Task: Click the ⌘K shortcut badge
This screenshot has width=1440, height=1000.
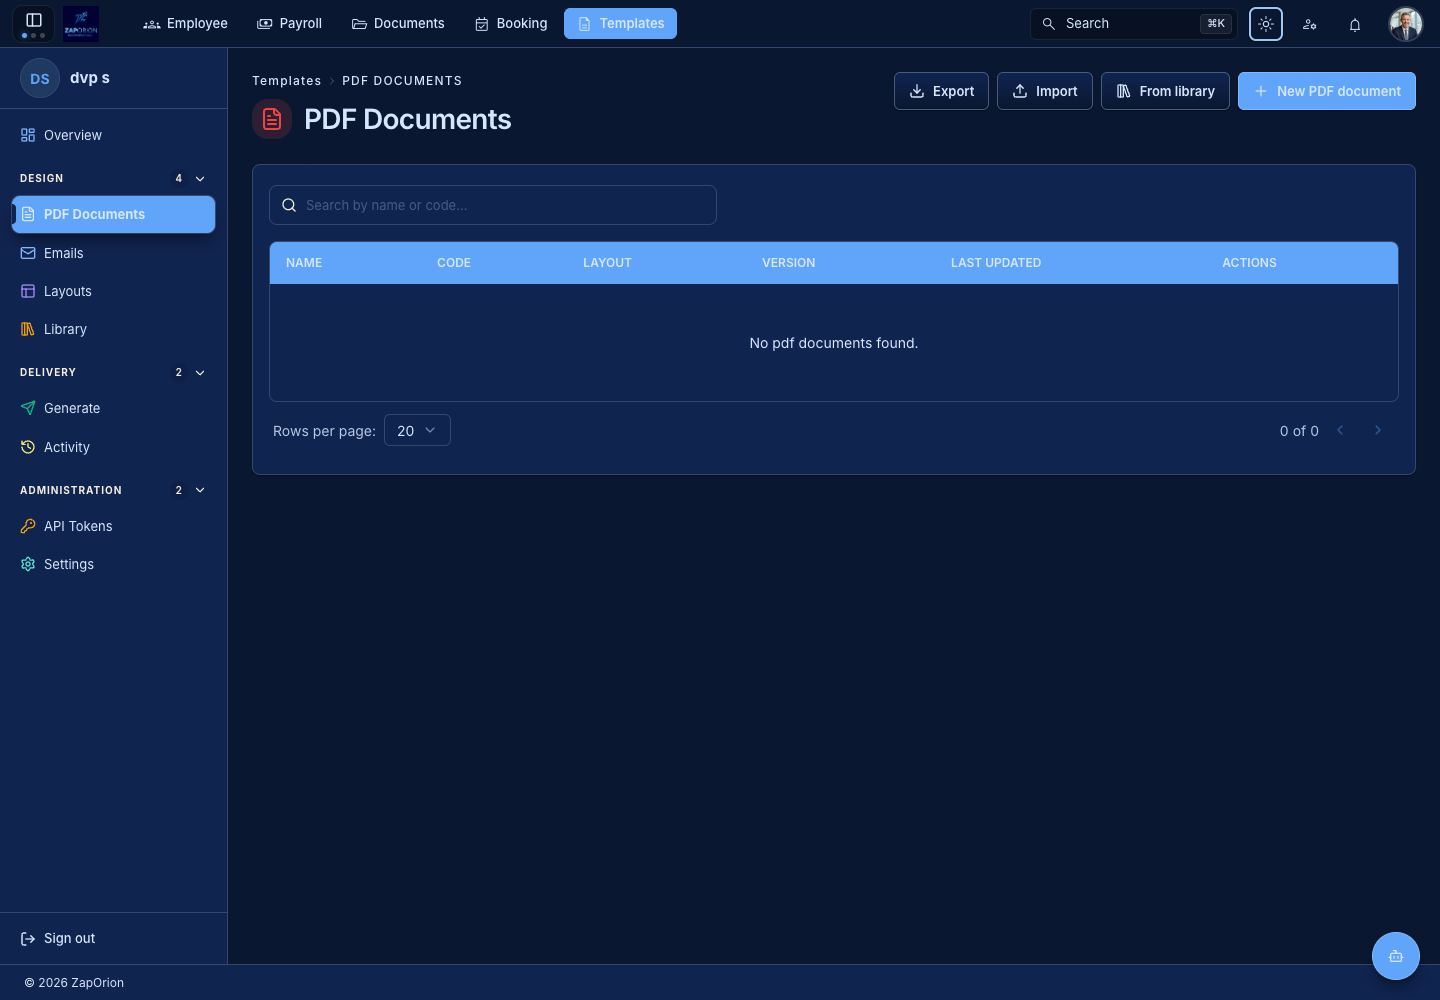Action: coord(1216,23)
